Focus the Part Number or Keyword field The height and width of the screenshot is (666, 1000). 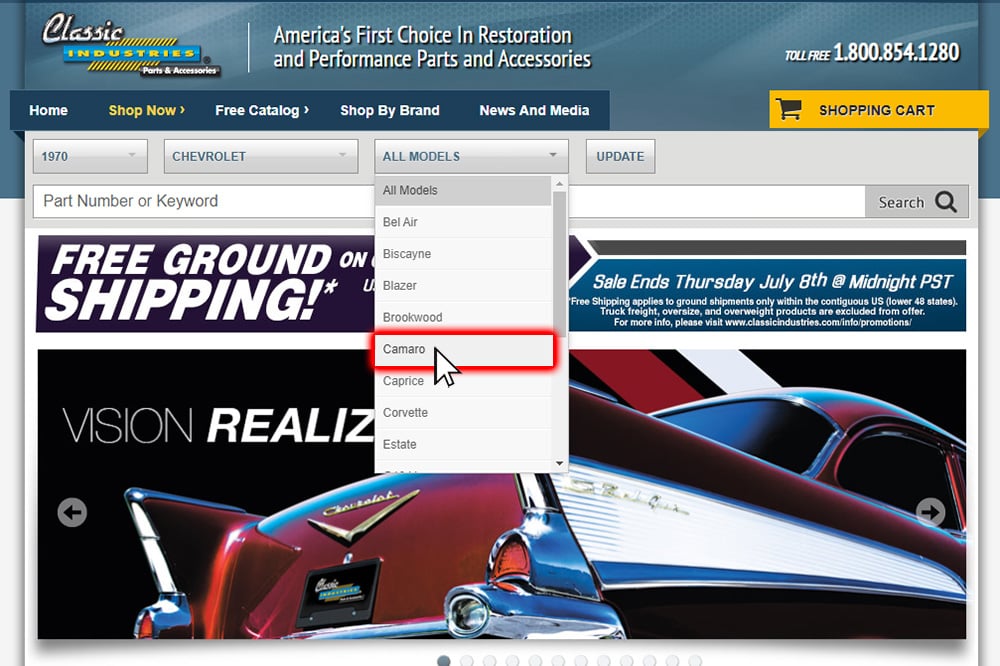pos(449,202)
